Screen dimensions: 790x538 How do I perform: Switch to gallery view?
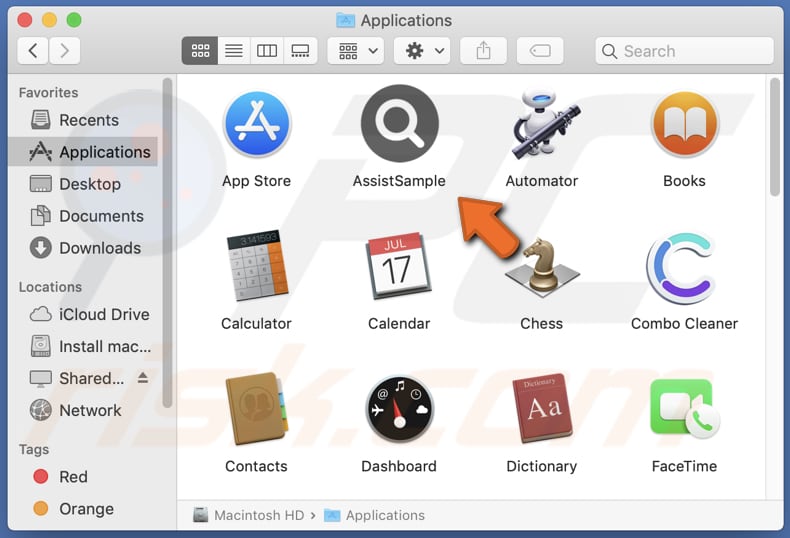[x=301, y=50]
